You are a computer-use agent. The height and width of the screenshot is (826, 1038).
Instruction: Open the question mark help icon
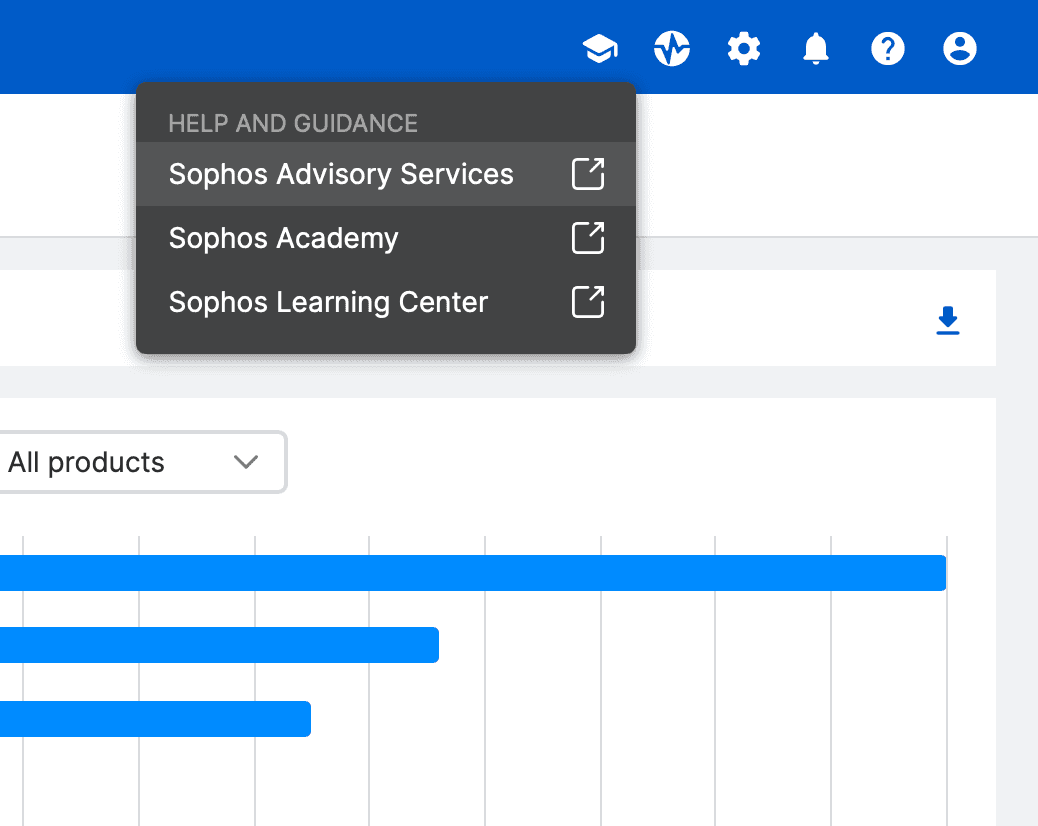pos(888,48)
